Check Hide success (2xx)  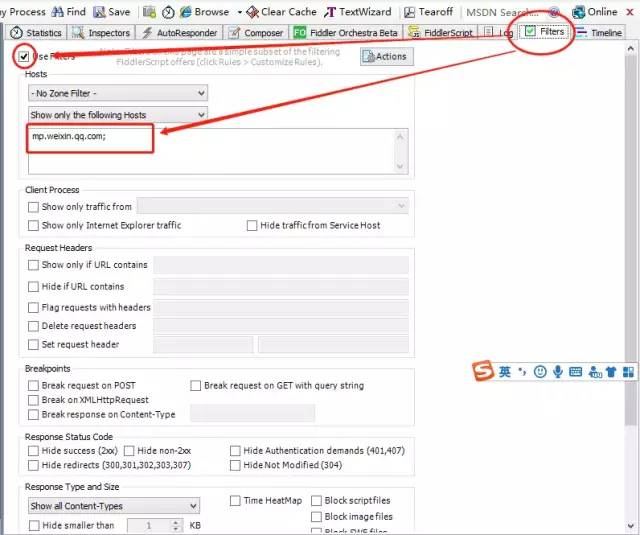pyautogui.click(x=33, y=451)
